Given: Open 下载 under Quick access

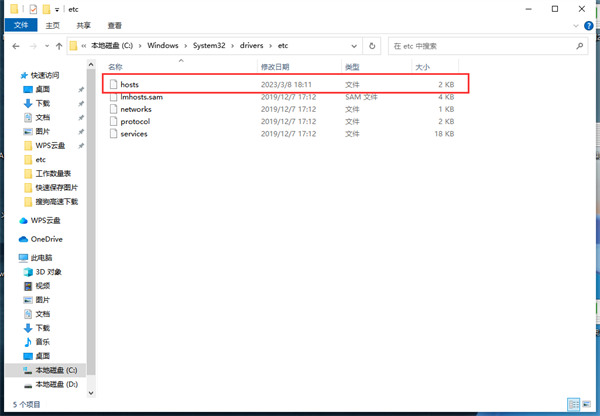Looking at the screenshot, I should [42, 103].
